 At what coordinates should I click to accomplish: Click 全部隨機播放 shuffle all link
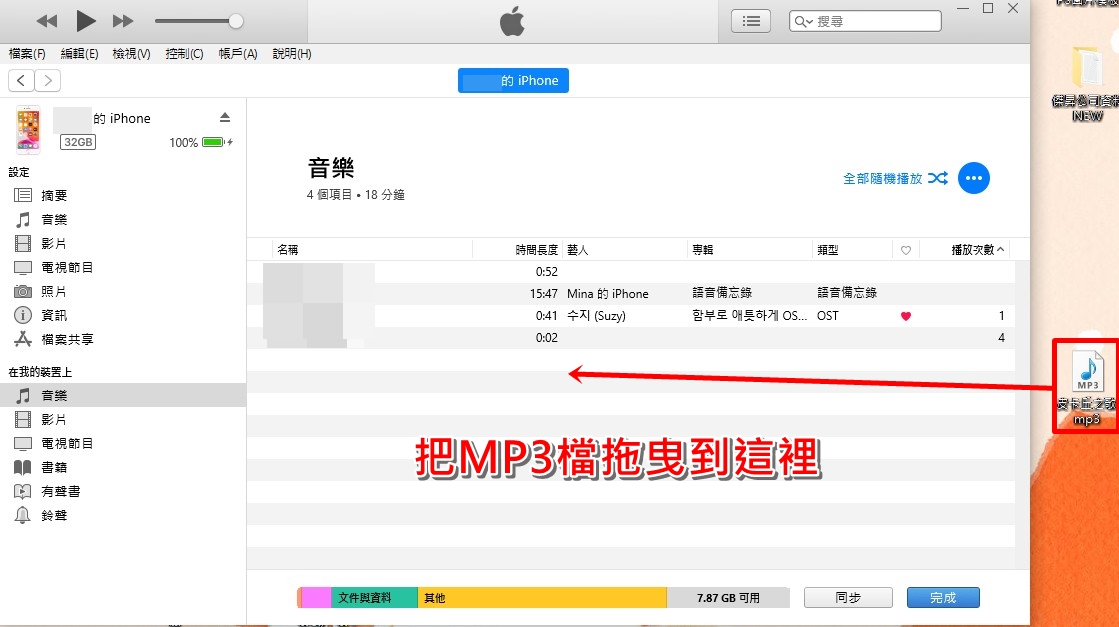[895, 178]
